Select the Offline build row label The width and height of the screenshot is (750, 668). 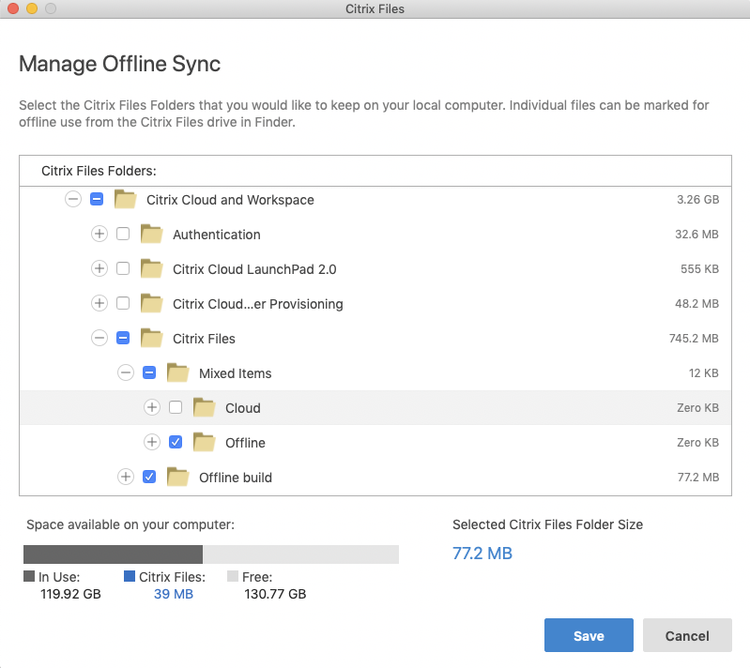(x=235, y=477)
